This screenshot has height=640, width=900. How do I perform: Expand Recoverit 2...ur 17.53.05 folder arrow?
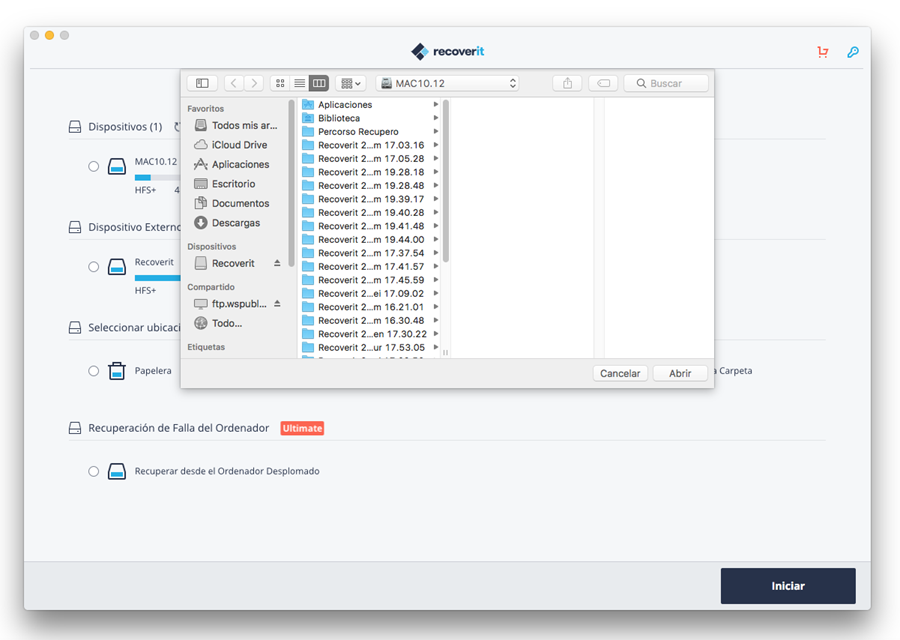[436, 347]
